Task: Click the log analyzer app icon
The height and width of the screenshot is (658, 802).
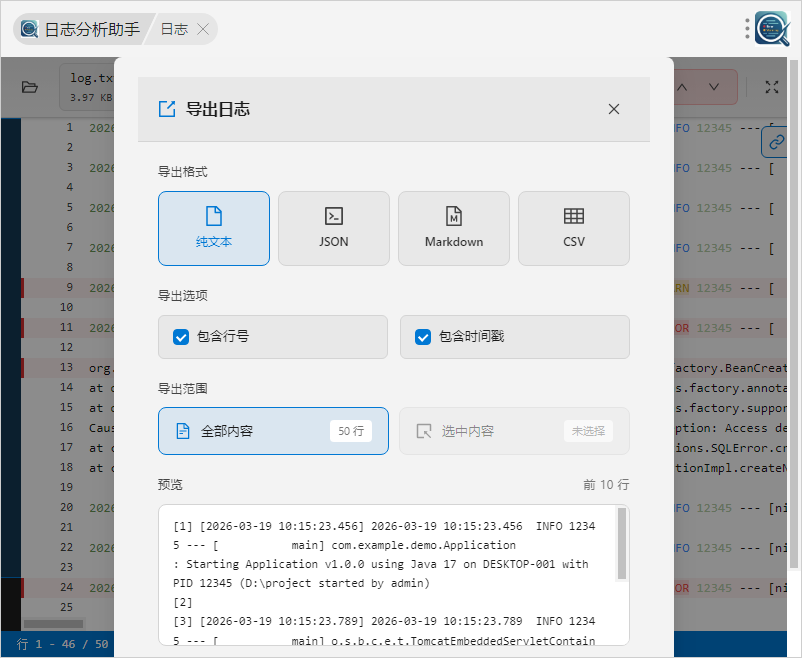Action: click(772, 29)
